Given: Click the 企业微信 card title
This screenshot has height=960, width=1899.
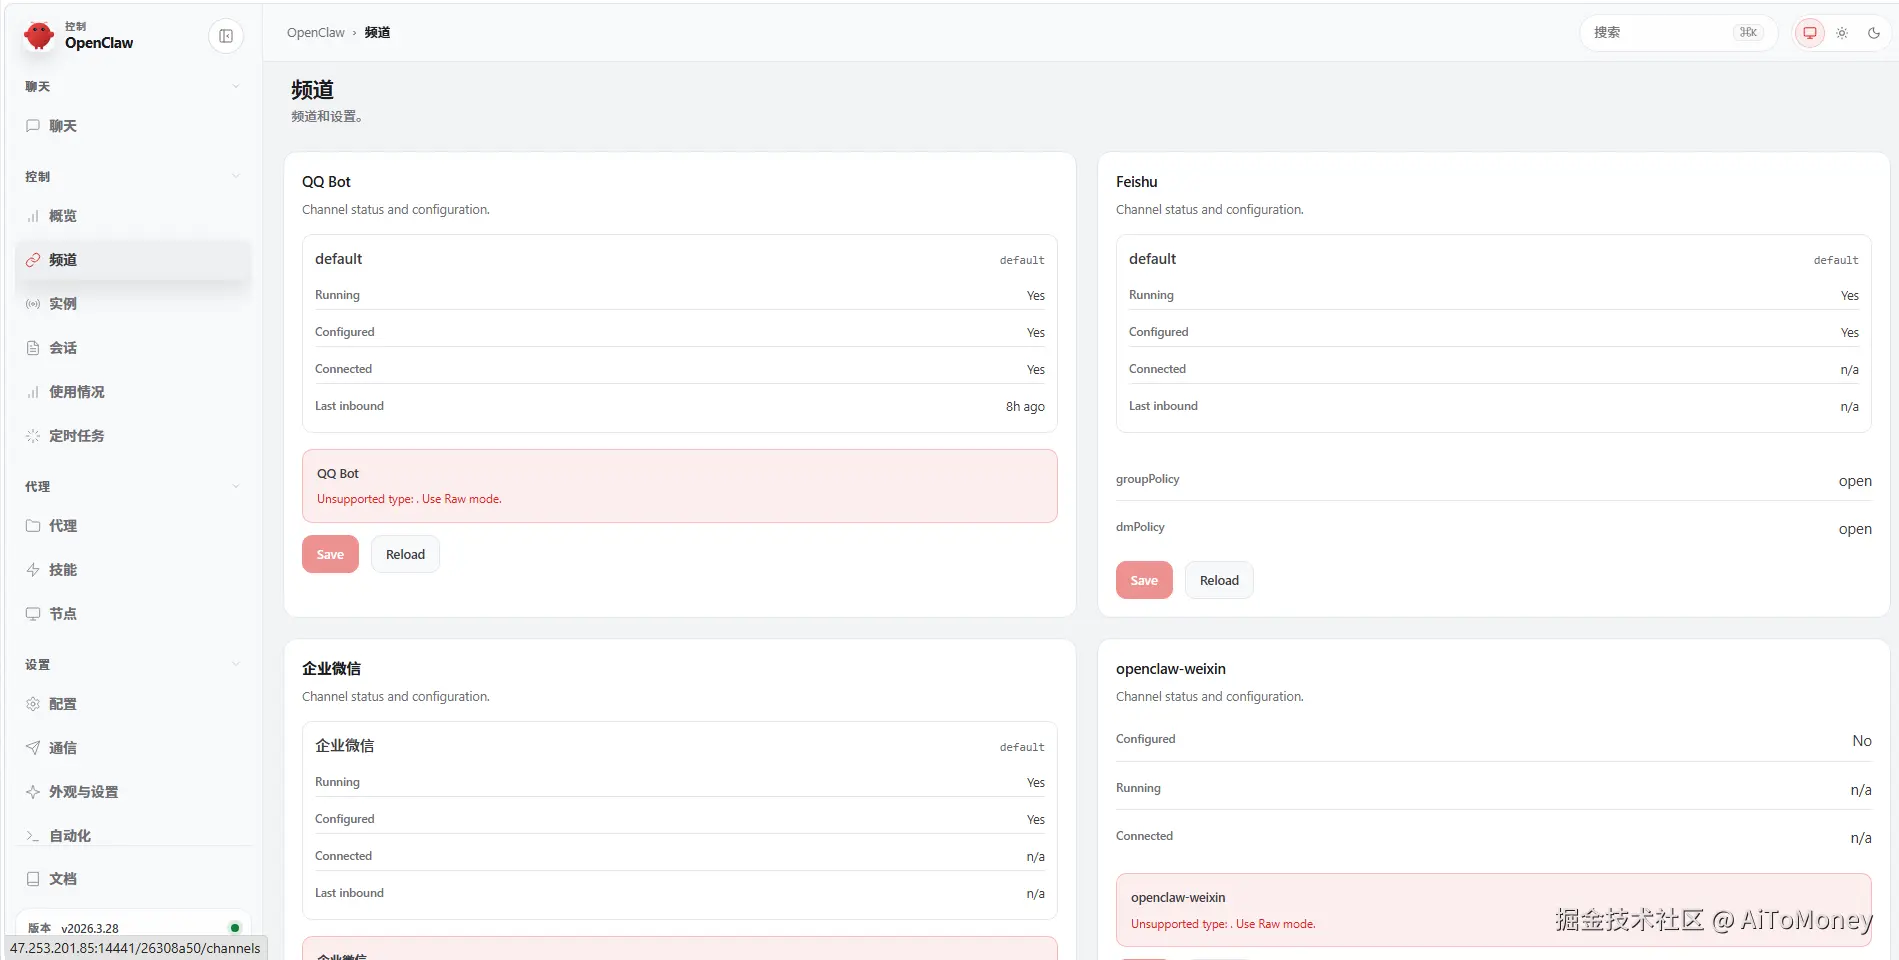Looking at the screenshot, I should pos(332,669).
